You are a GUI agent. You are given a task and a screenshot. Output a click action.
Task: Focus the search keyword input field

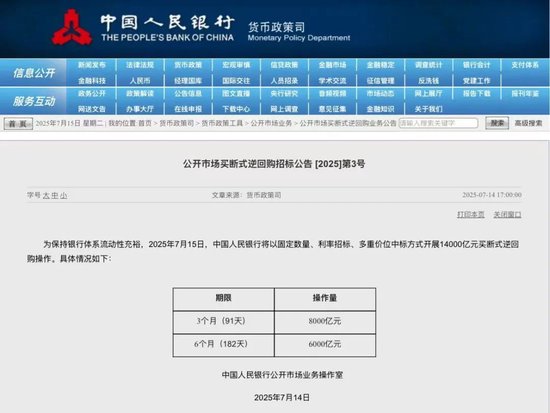(x=438, y=123)
